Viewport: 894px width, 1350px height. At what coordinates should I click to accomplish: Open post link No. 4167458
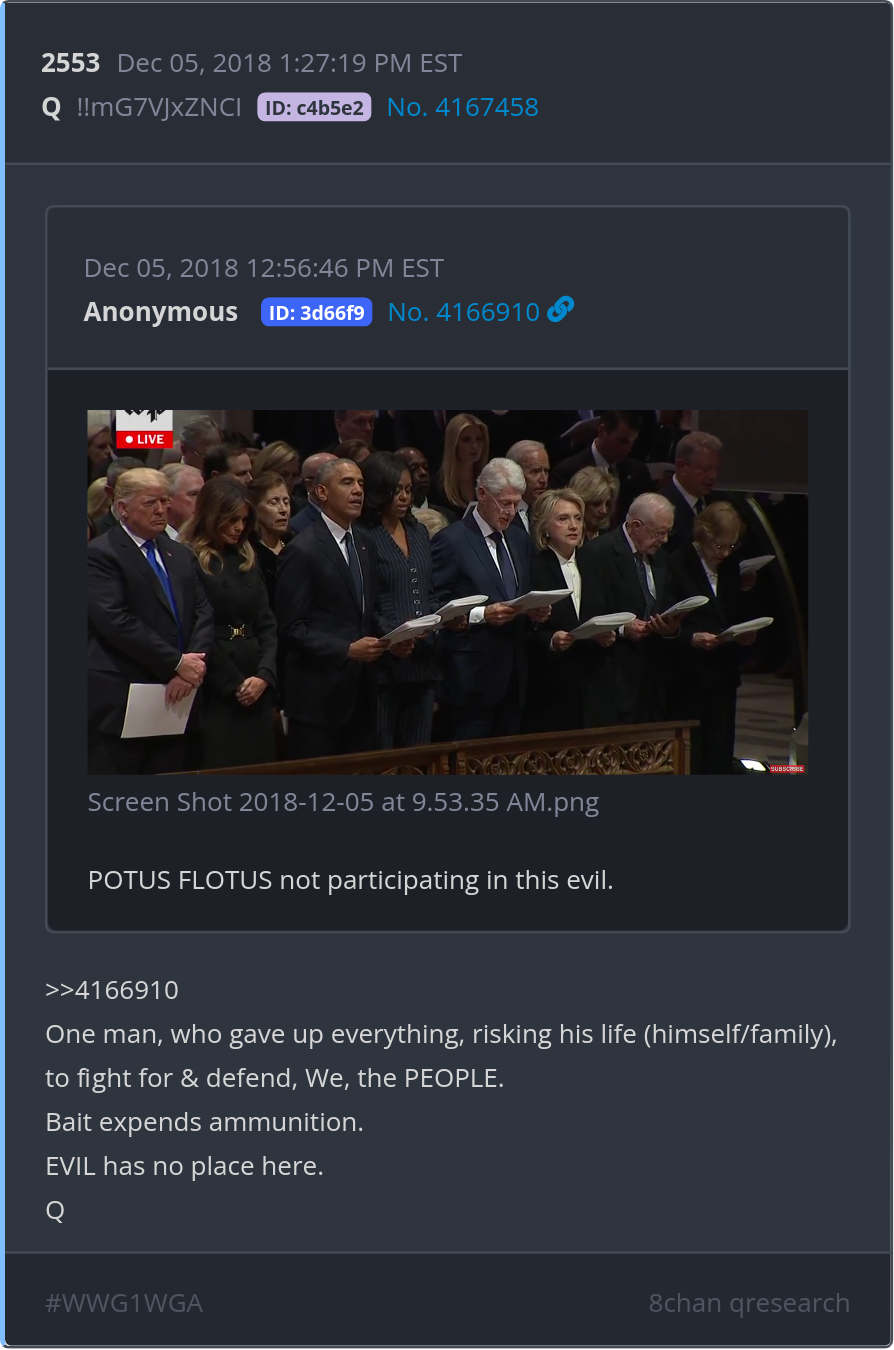pos(463,107)
